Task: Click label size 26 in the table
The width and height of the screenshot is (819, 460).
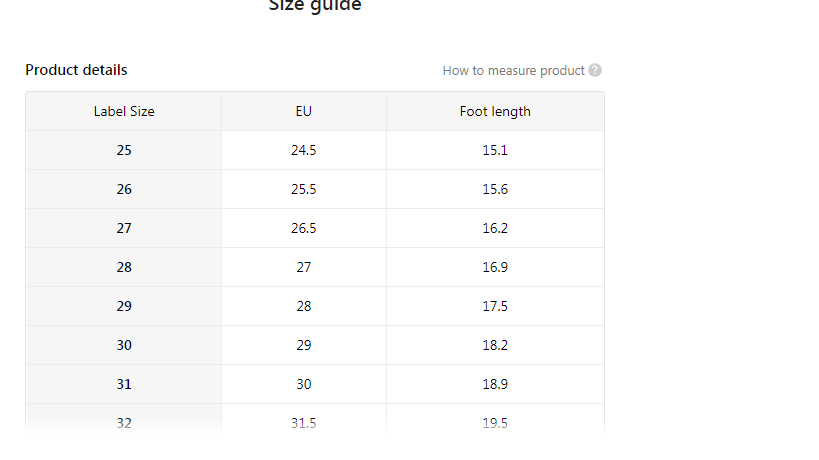Action: point(124,189)
